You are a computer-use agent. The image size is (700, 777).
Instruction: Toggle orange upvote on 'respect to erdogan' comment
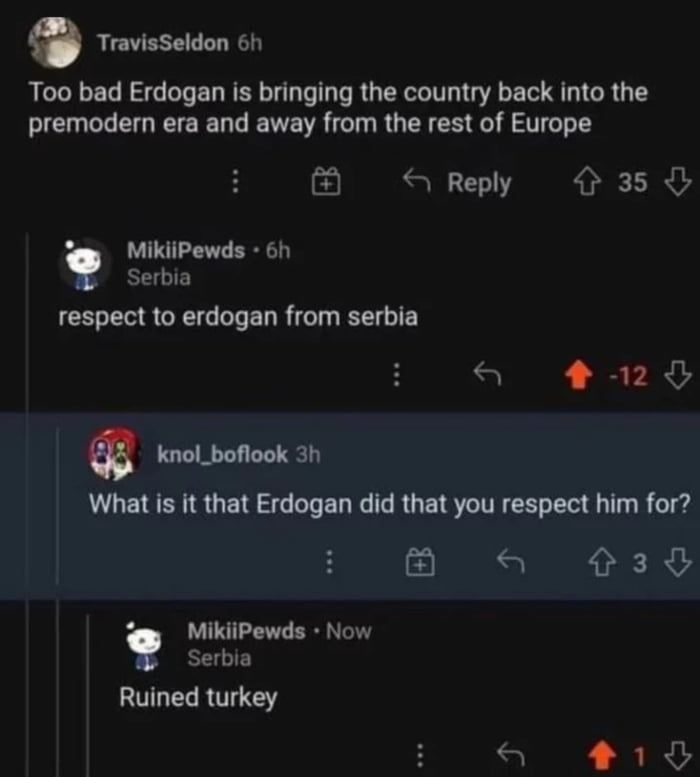[579, 375]
